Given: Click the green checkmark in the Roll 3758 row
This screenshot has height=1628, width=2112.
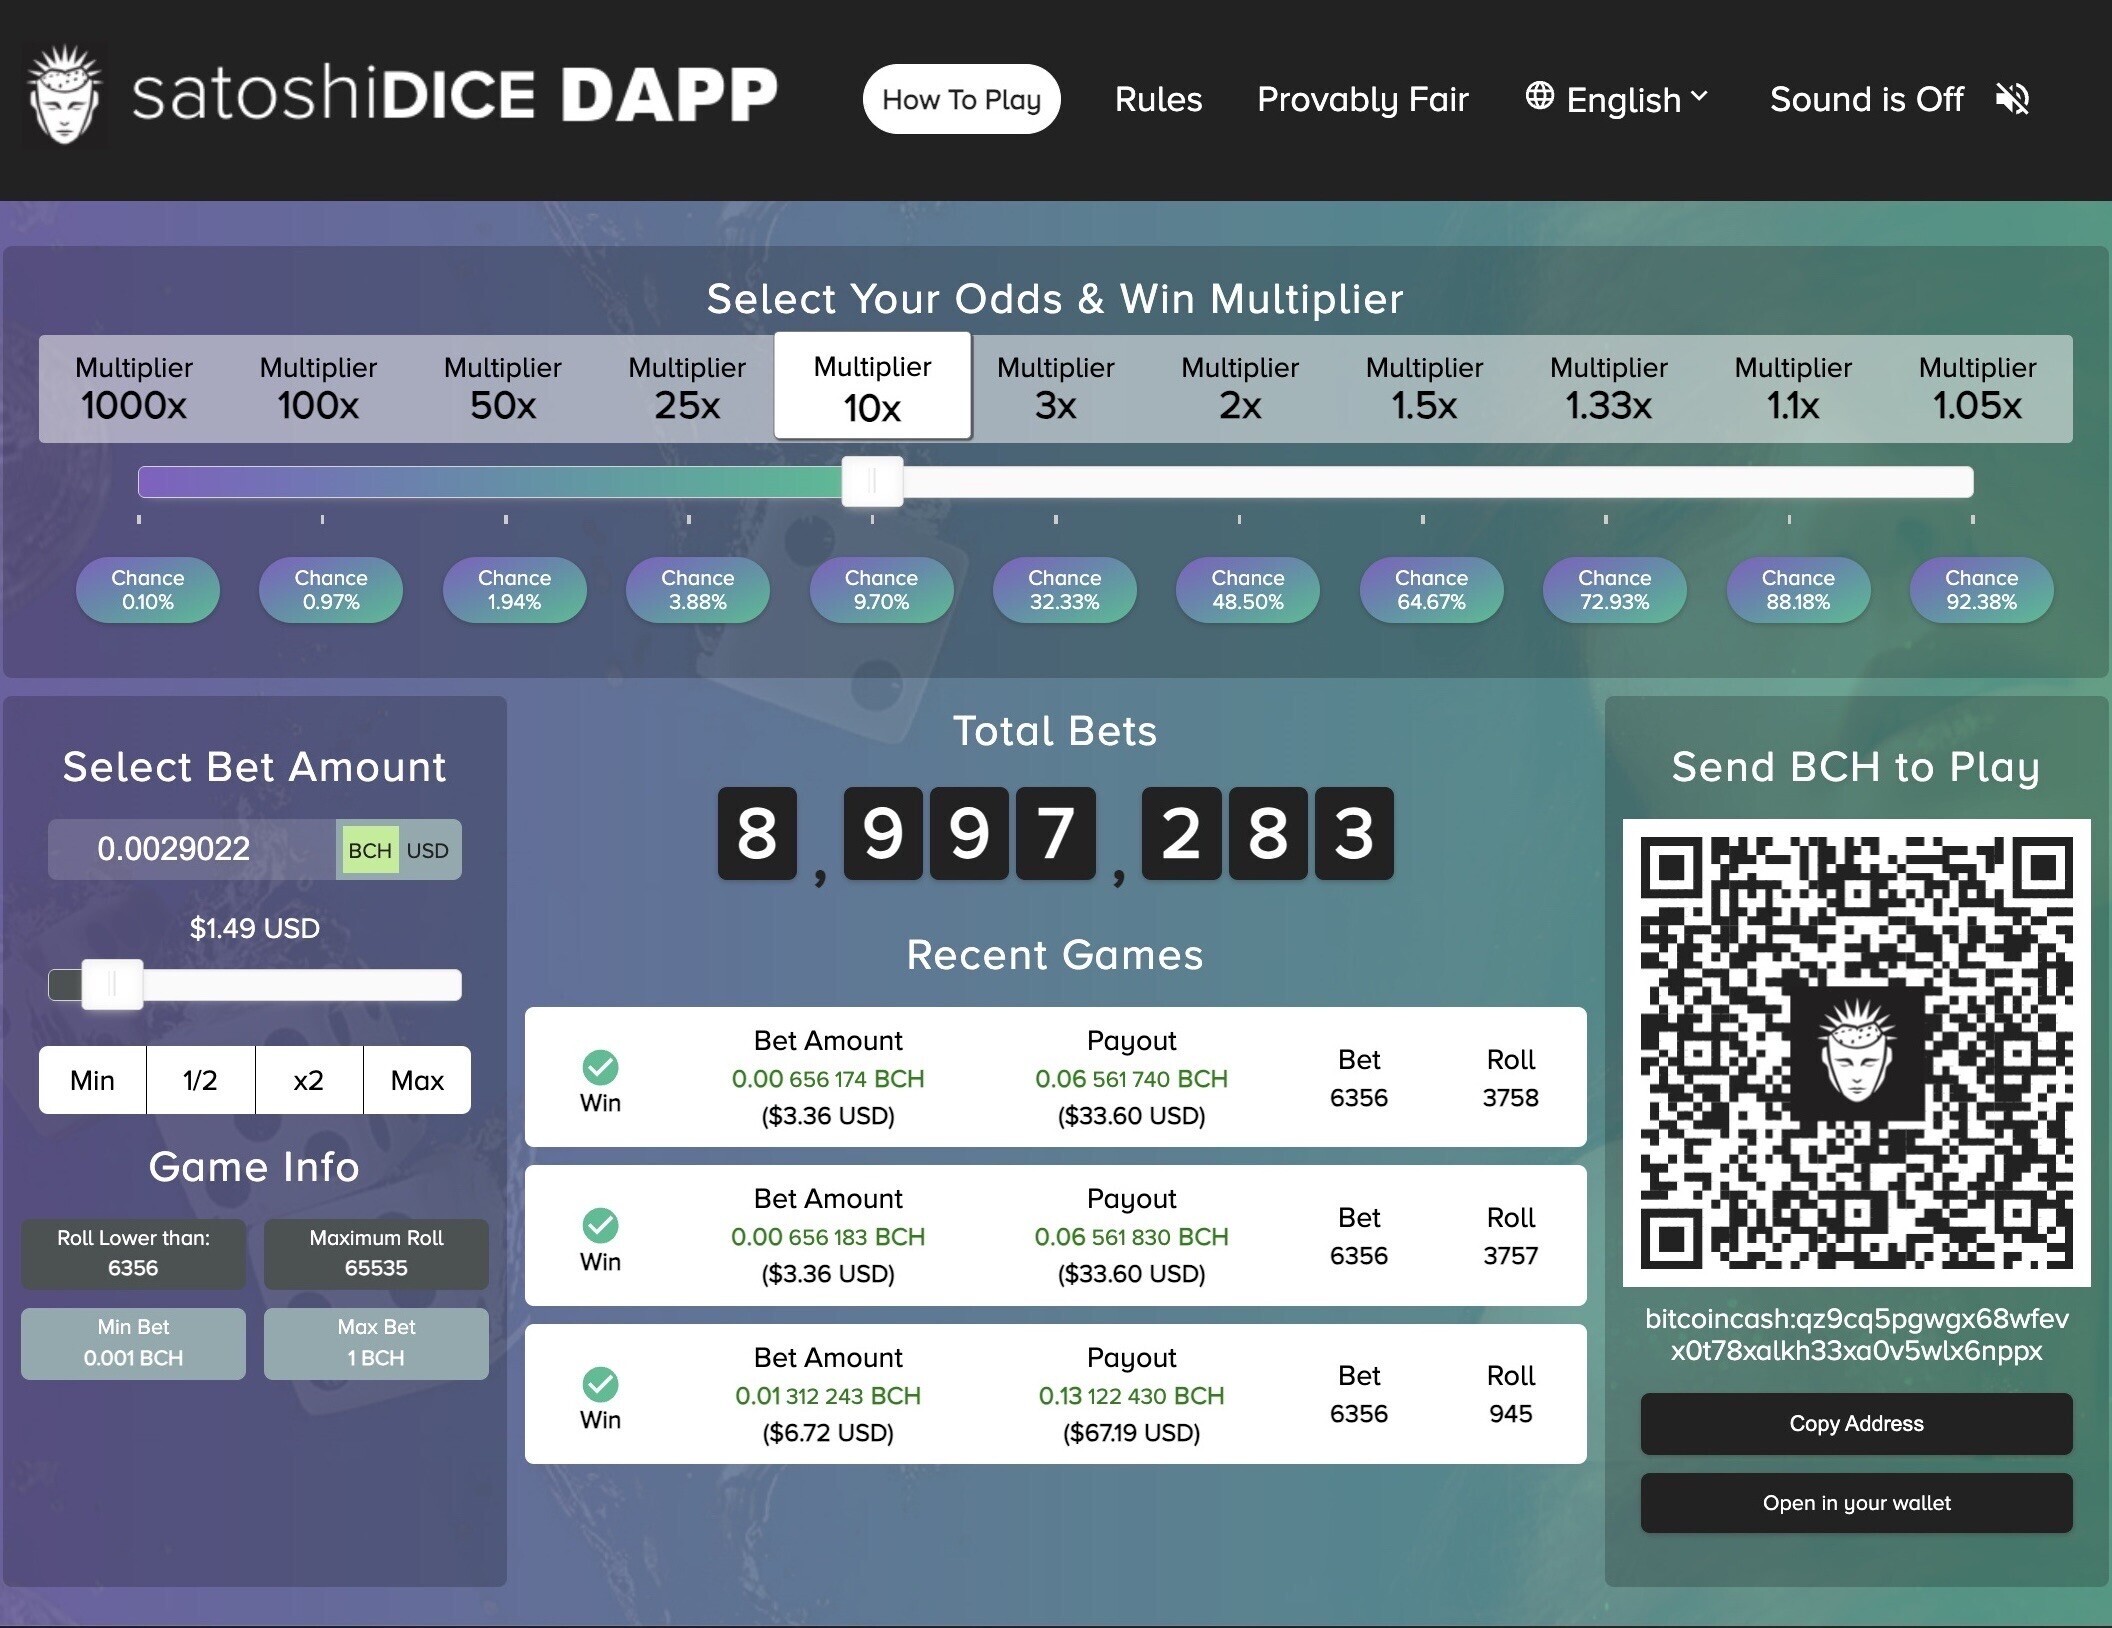Looking at the screenshot, I should point(600,1067).
